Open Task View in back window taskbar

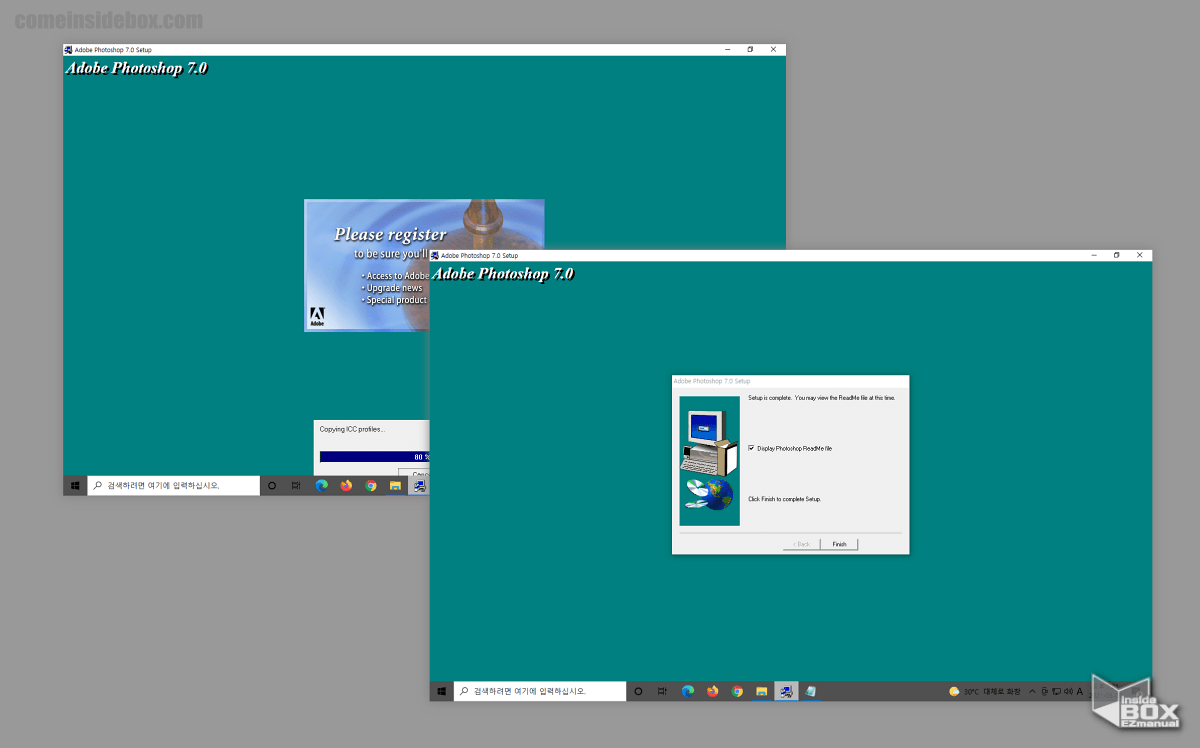[296, 485]
